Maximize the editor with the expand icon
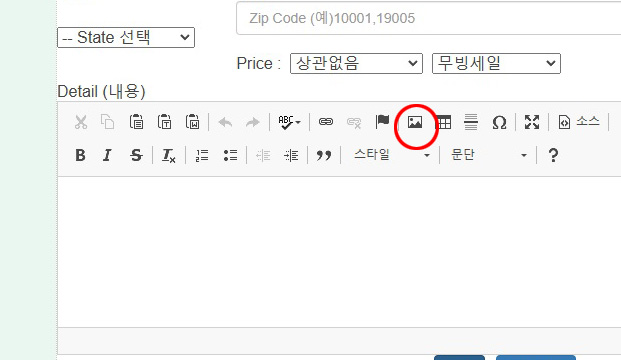This screenshot has width=621, height=360. tap(532, 122)
